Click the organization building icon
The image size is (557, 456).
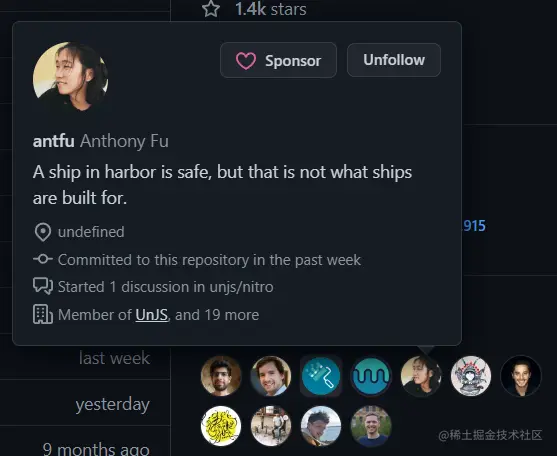pos(43,314)
